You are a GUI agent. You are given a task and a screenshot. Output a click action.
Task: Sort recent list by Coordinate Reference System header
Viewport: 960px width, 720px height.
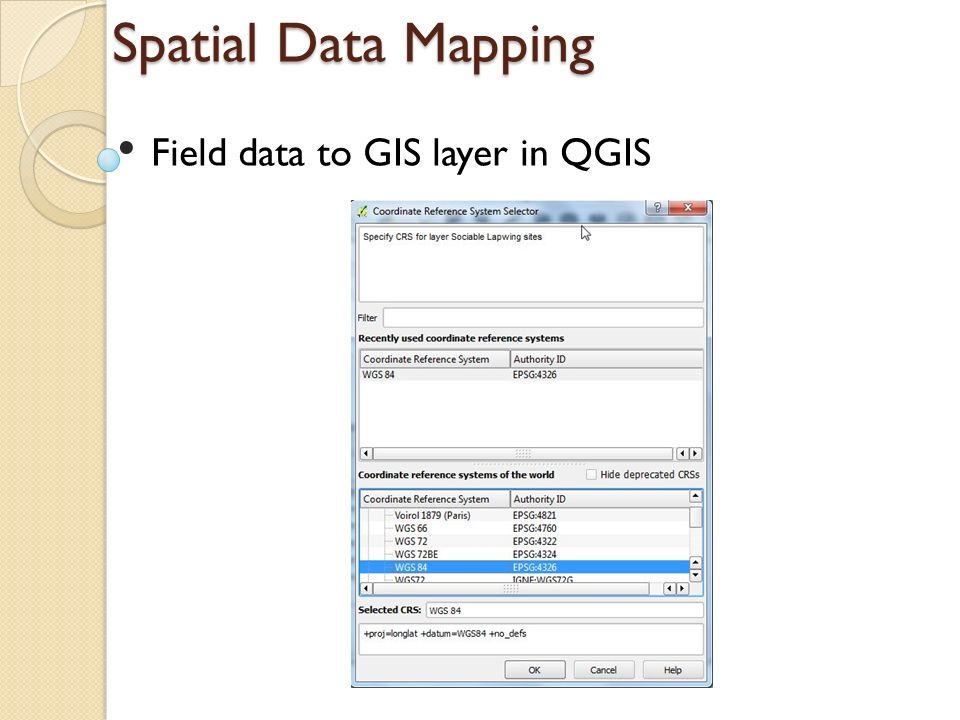coord(435,359)
